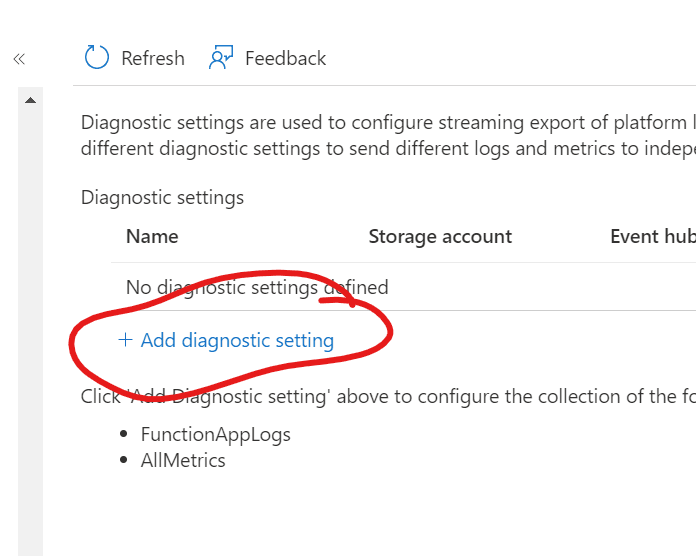Click the No diagnostic settings defined row
This screenshot has height=556, width=696.
coord(257,287)
